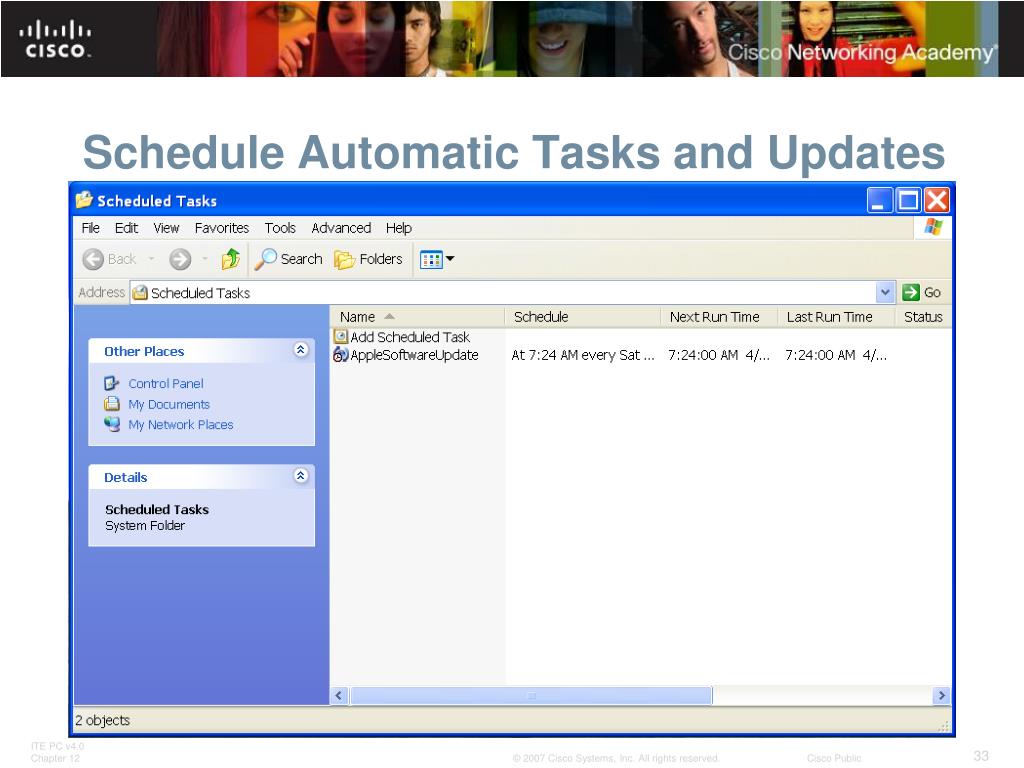The width and height of the screenshot is (1024, 768).
Task: Click the Up folder icon
Action: coord(231,260)
